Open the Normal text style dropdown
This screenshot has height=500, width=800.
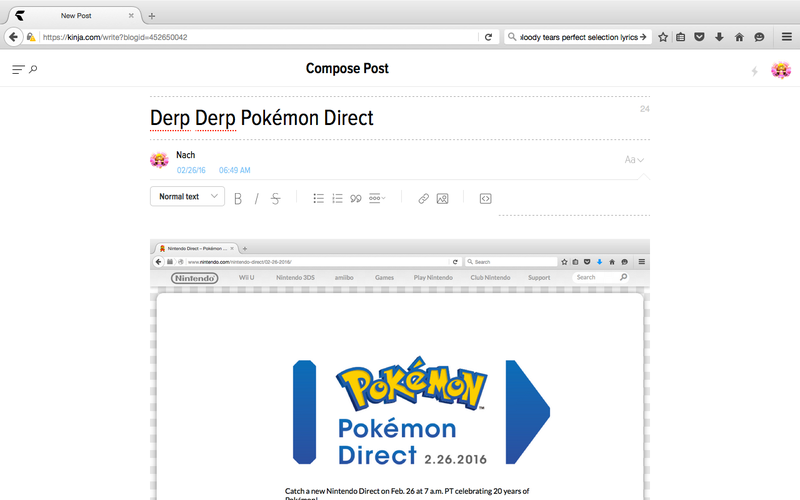187,196
